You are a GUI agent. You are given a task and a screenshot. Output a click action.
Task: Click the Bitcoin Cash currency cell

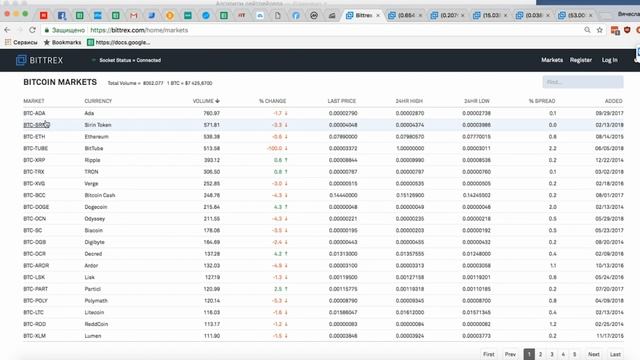click(x=100, y=195)
